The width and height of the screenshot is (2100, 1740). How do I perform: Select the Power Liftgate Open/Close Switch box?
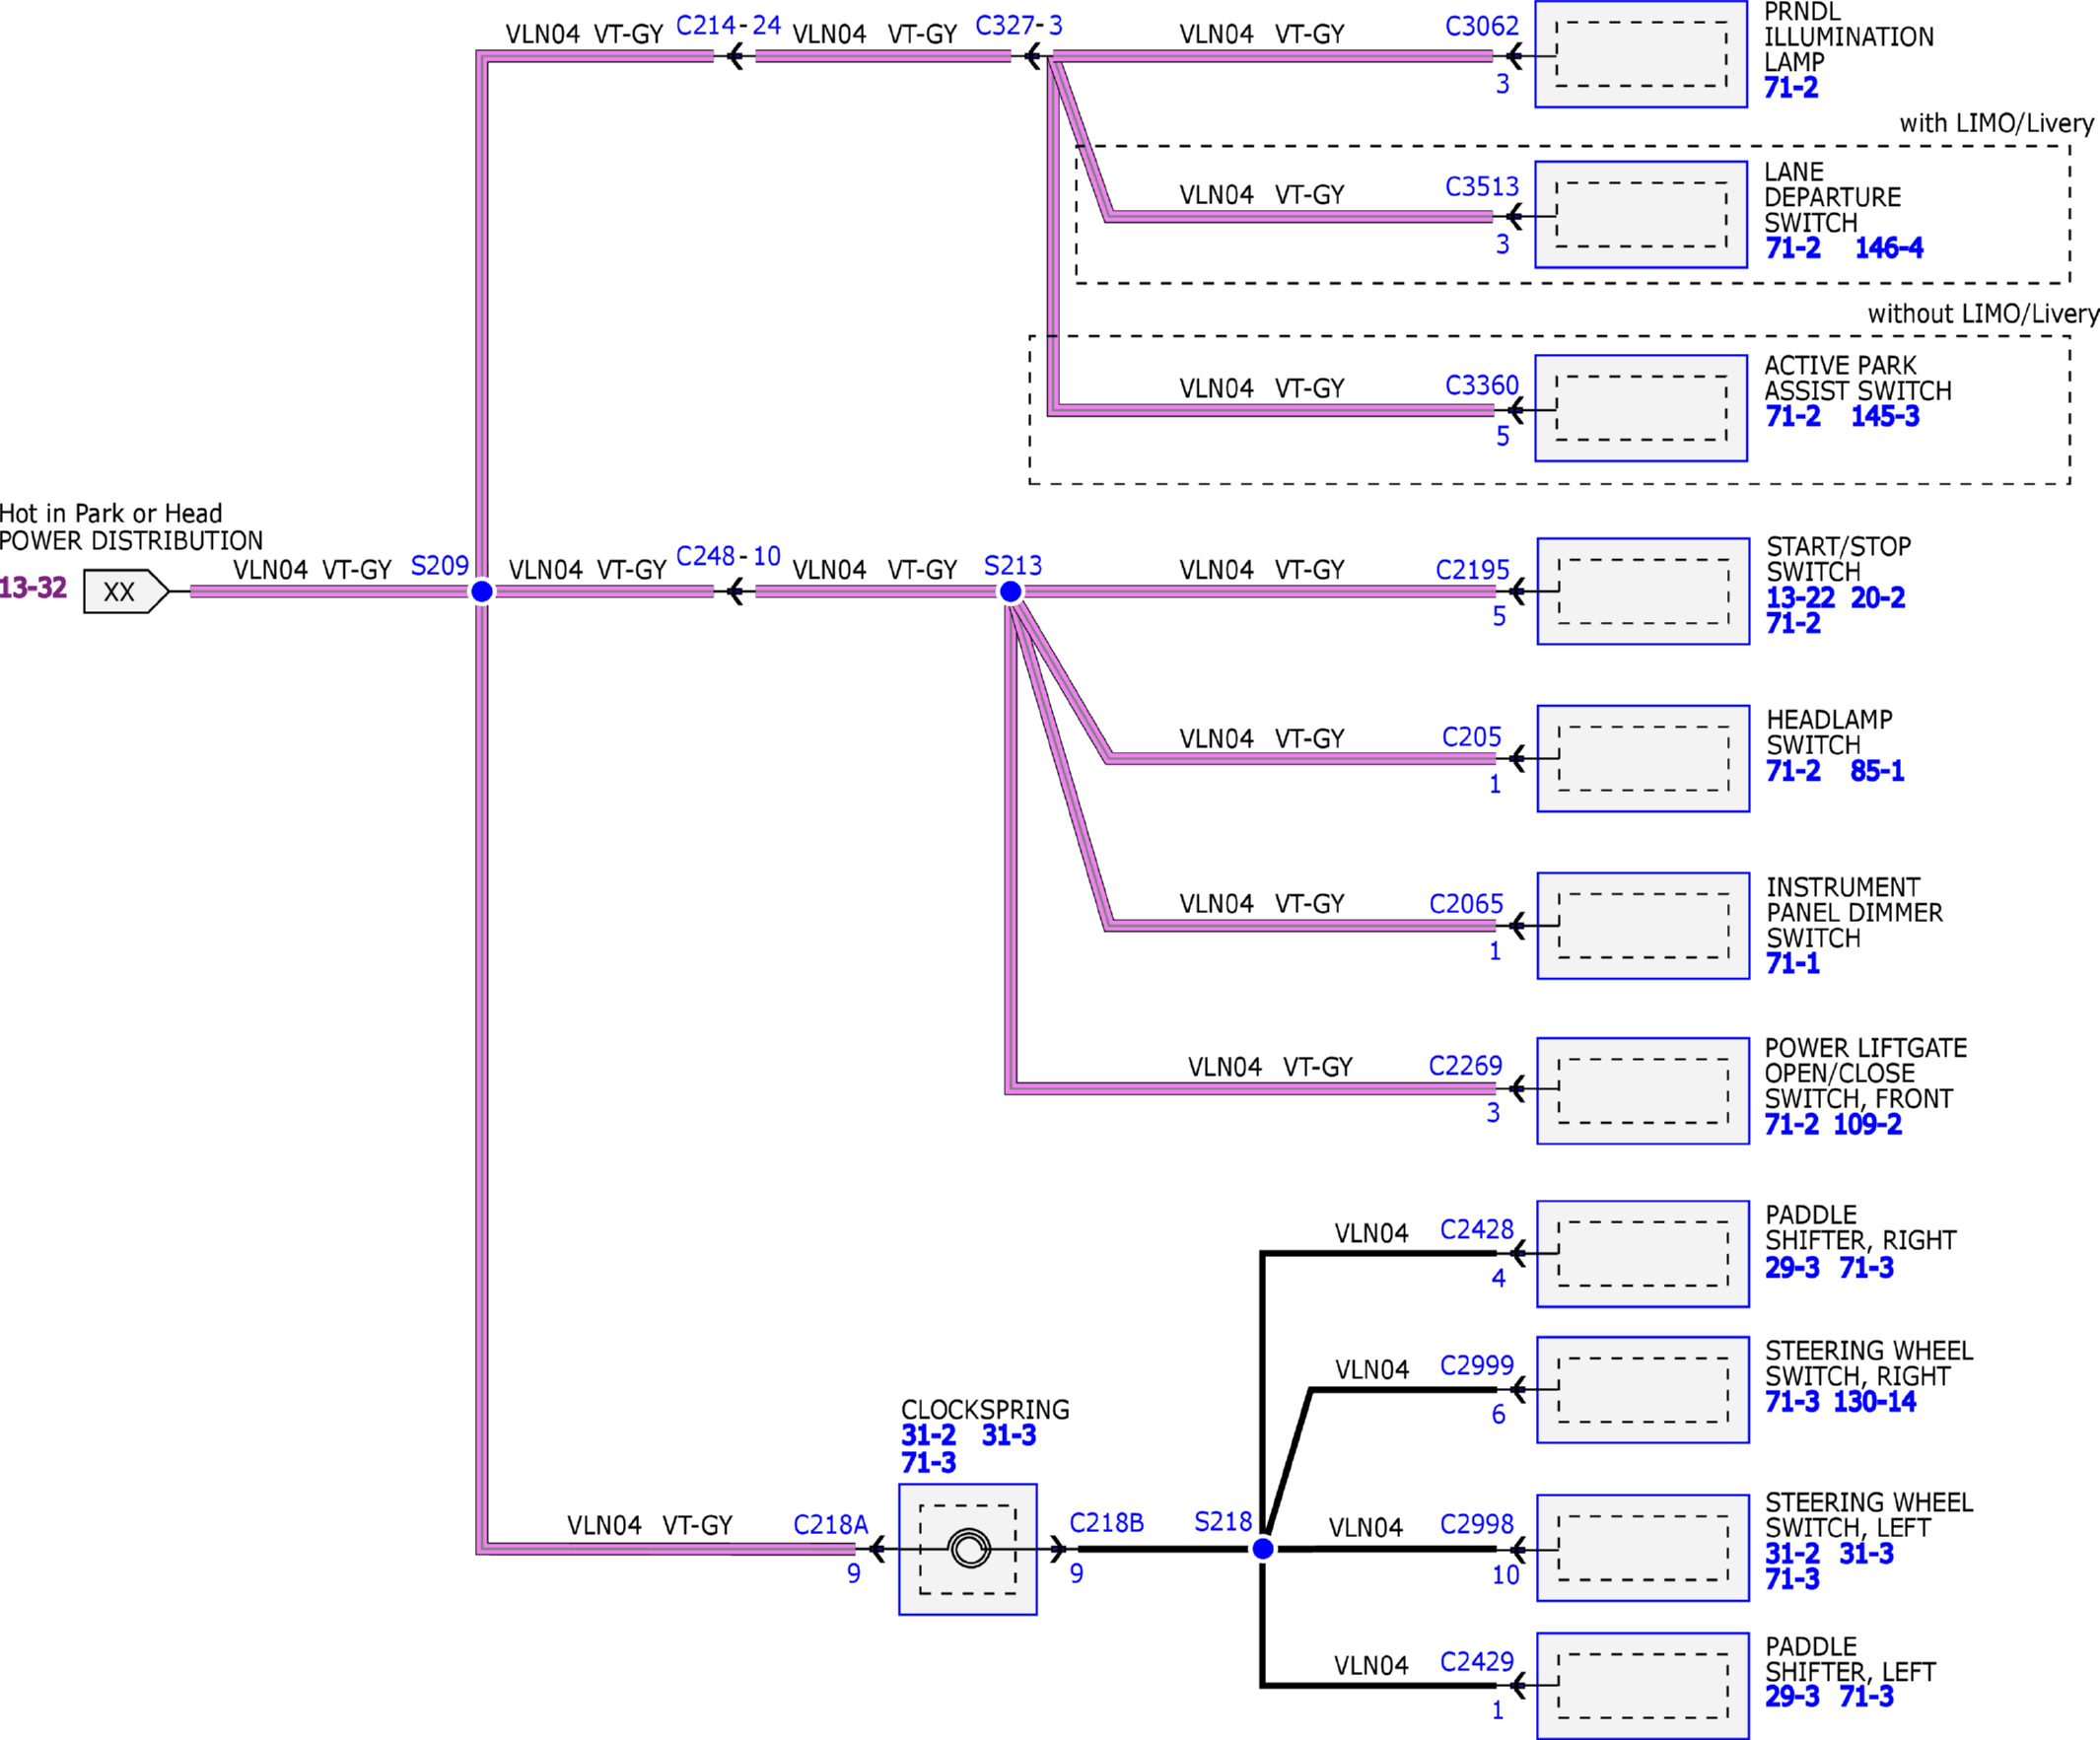click(x=1643, y=1091)
